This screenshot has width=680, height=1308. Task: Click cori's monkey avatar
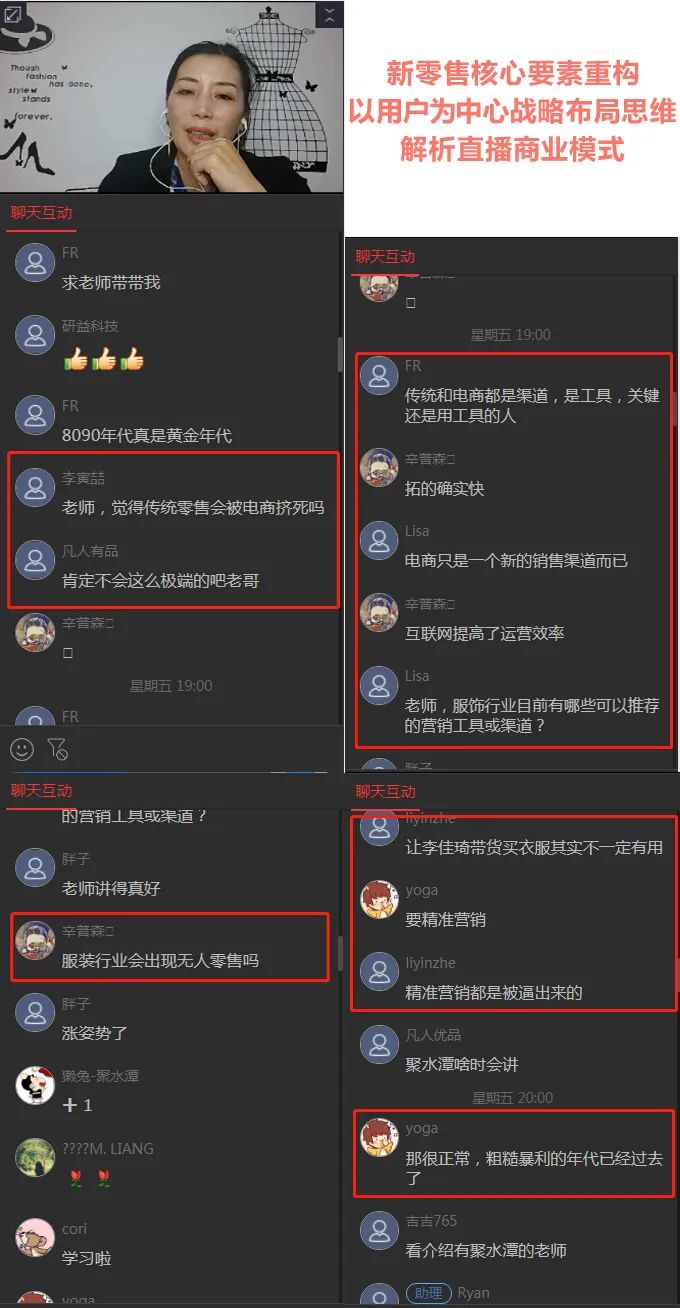35,1237
